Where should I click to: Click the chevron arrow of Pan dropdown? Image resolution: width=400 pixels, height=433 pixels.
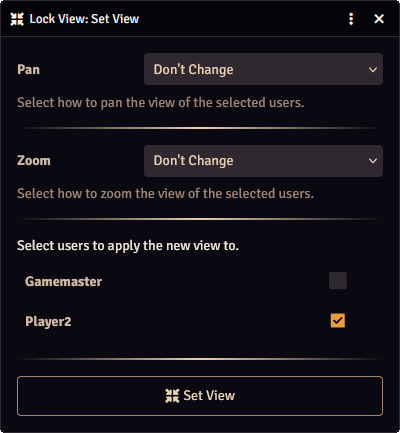click(x=373, y=70)
